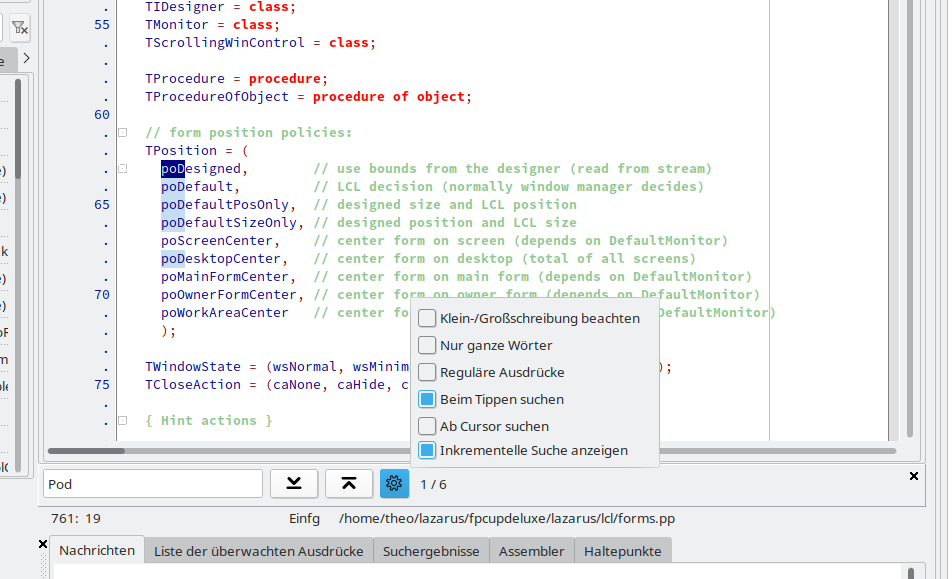The width and height of the screenshot is (952, 579).
Task: Toggle the search options gear button
Action: coord(394,484)
